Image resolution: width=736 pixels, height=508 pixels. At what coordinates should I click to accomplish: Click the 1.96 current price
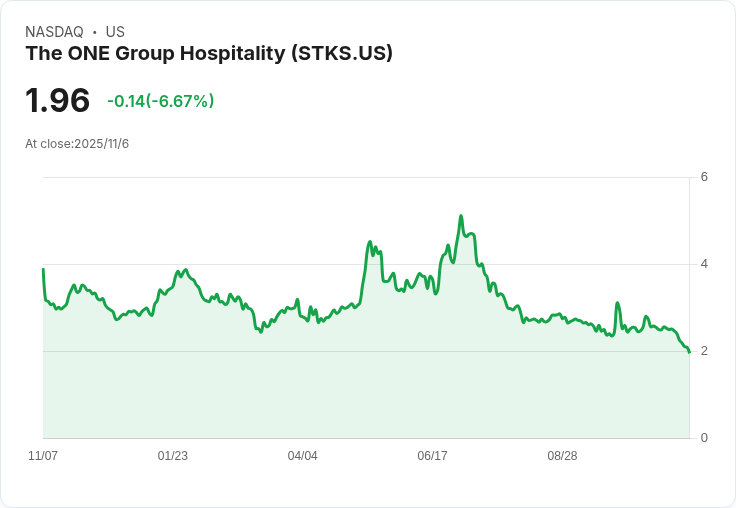coord(58,101)
